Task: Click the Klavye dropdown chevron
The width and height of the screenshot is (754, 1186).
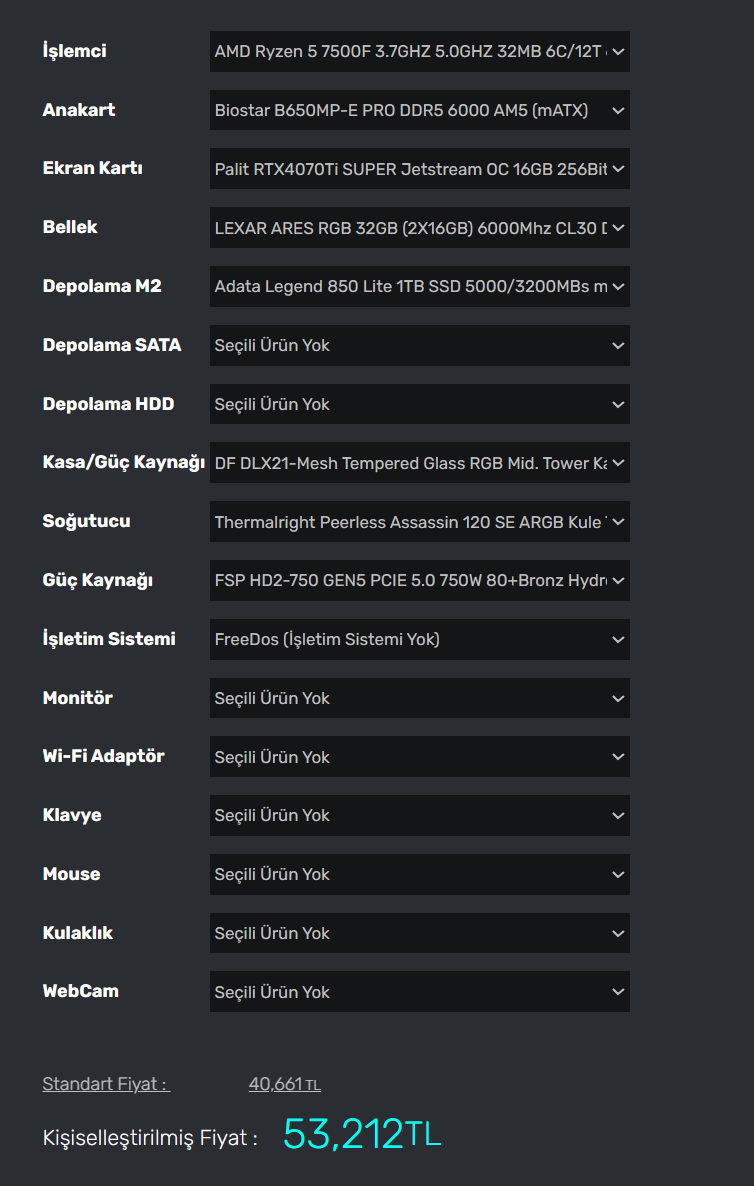Action: (x=618, y=816)
